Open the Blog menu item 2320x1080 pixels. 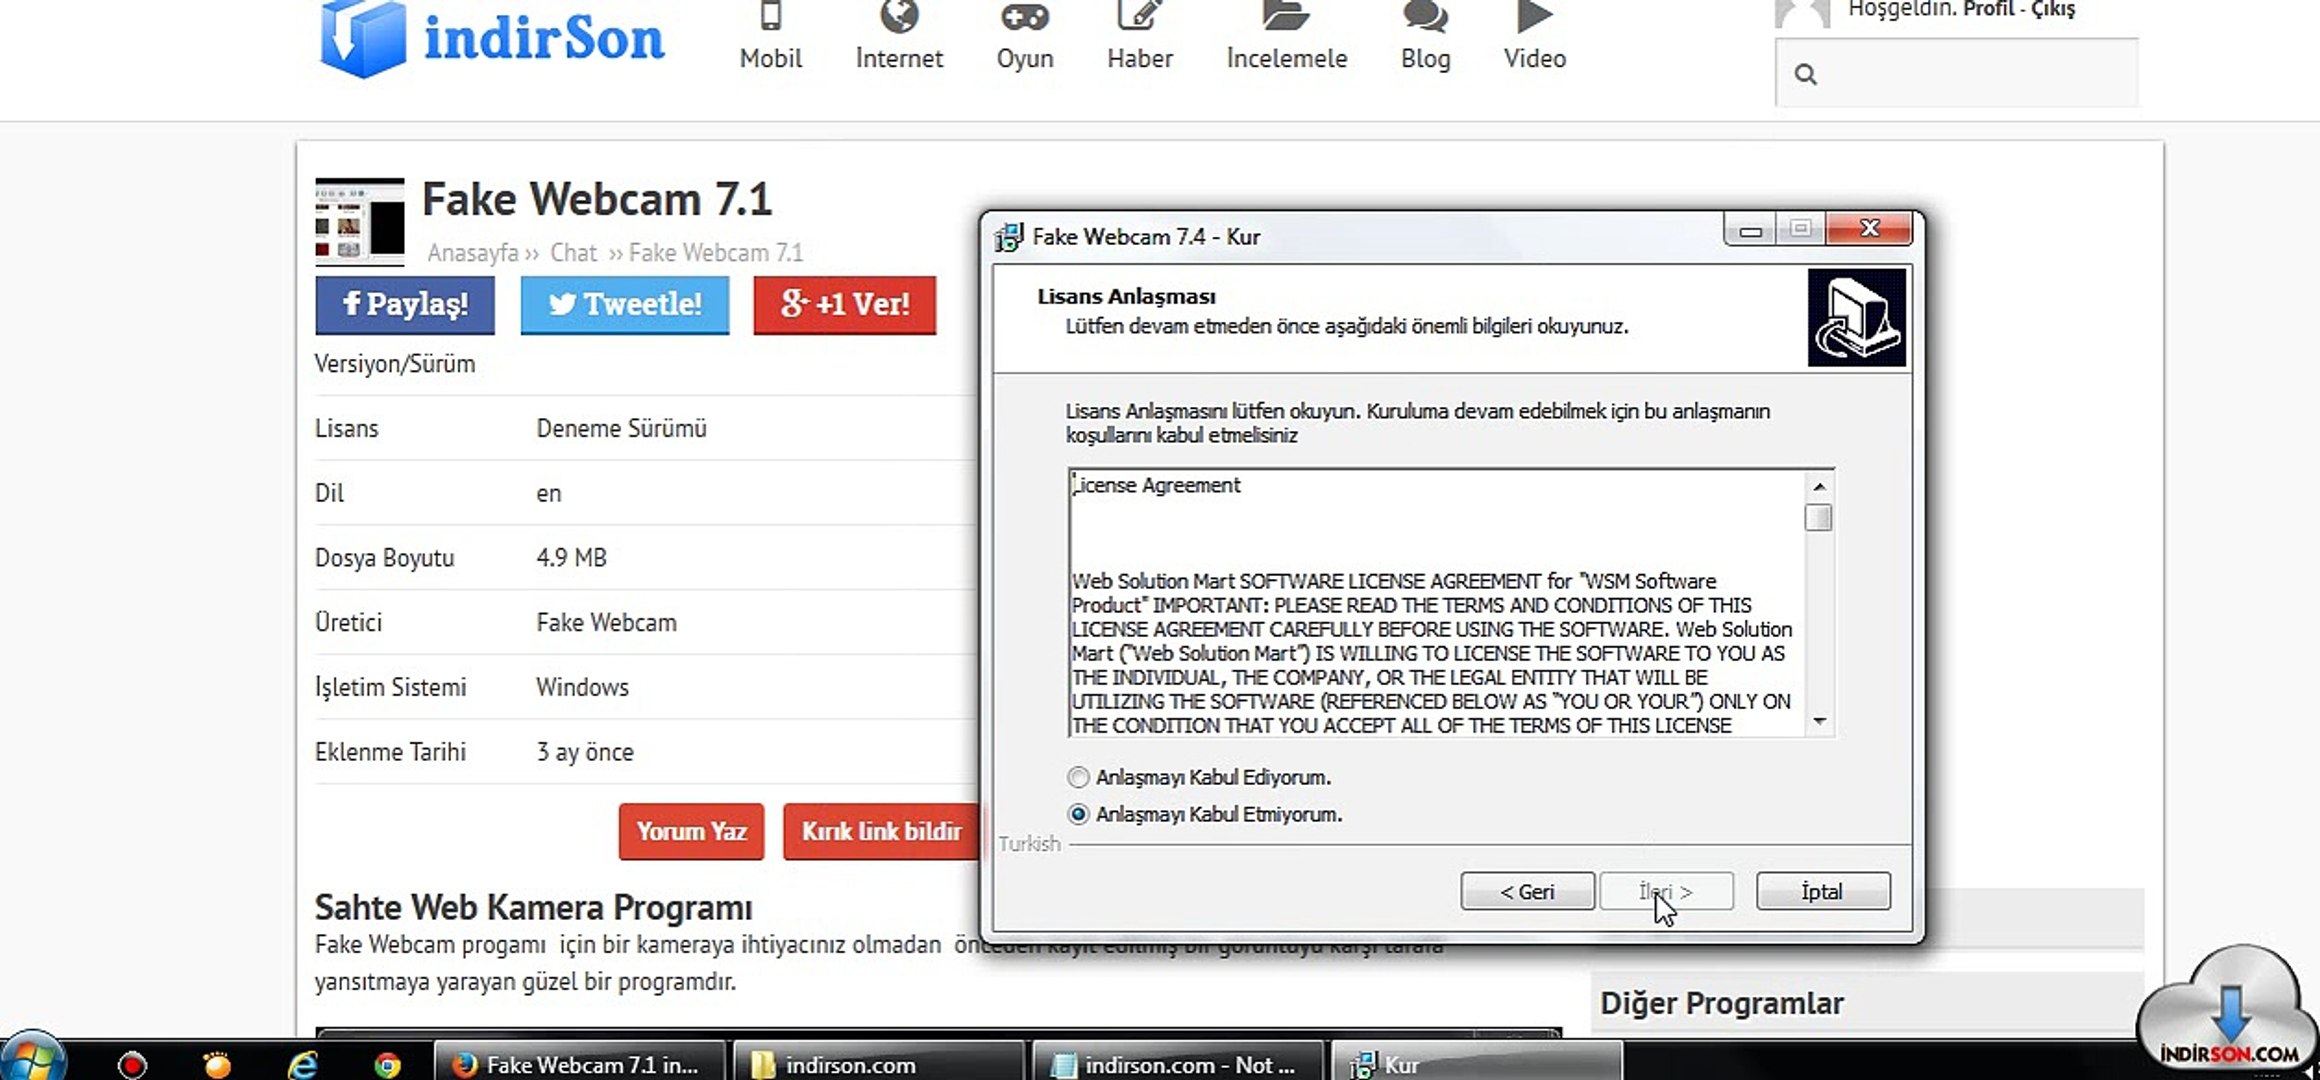pyautogui.click(x=1425, y=59)
